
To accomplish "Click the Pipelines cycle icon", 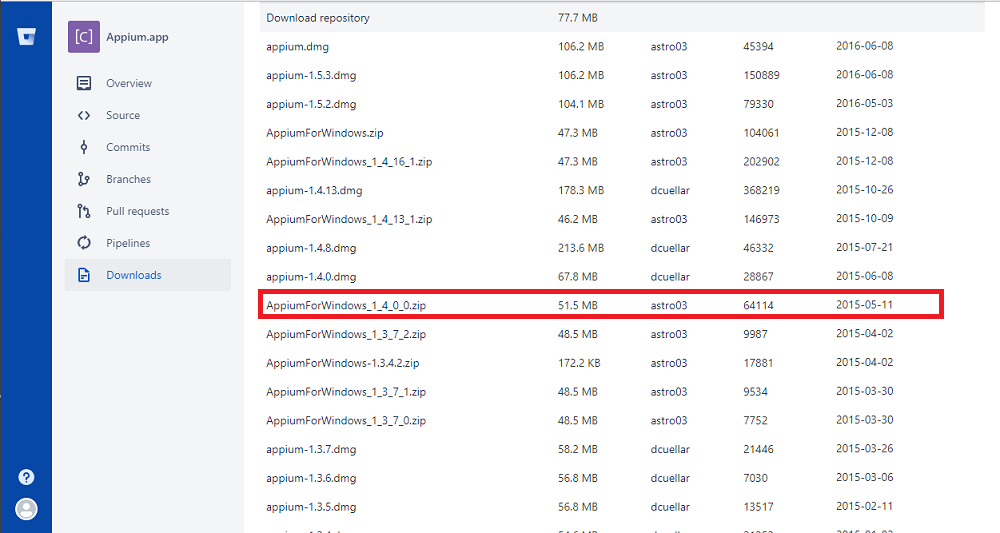I will tap(84, 243).
